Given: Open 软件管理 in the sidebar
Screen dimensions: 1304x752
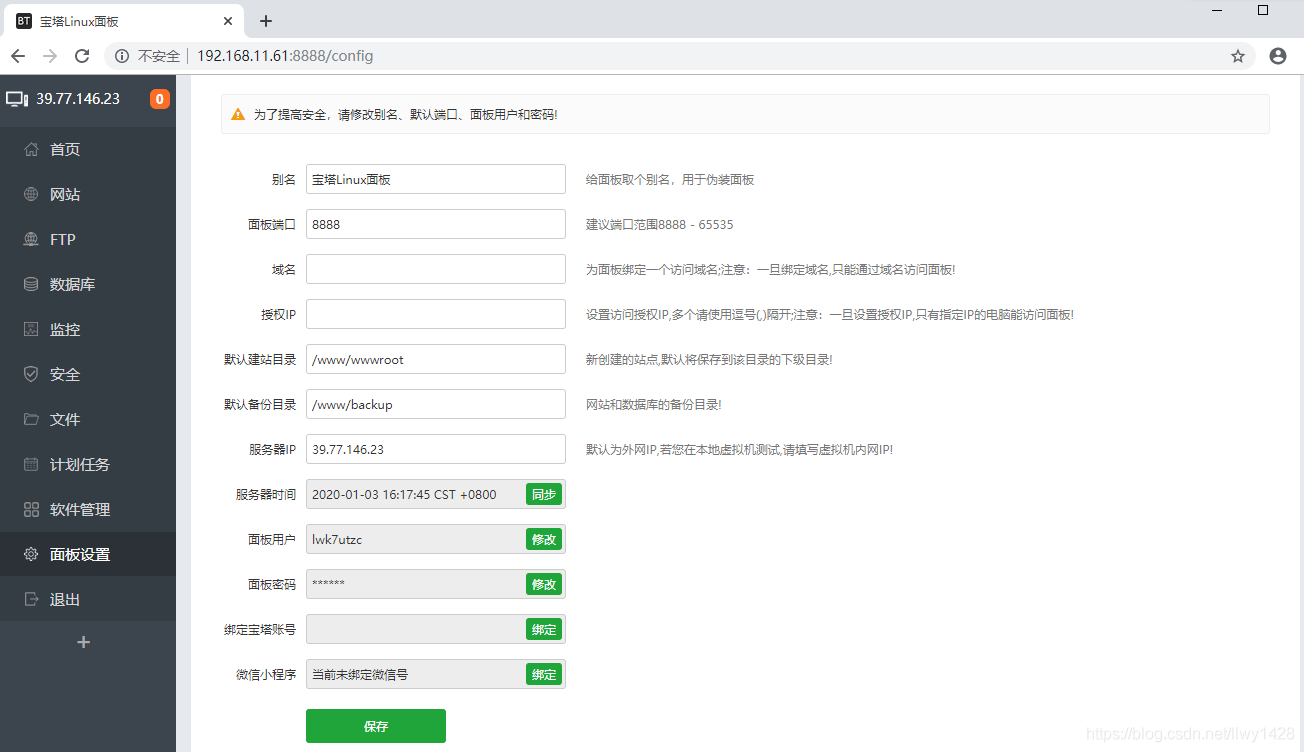Looking at the screenshot, I should 88,509.
